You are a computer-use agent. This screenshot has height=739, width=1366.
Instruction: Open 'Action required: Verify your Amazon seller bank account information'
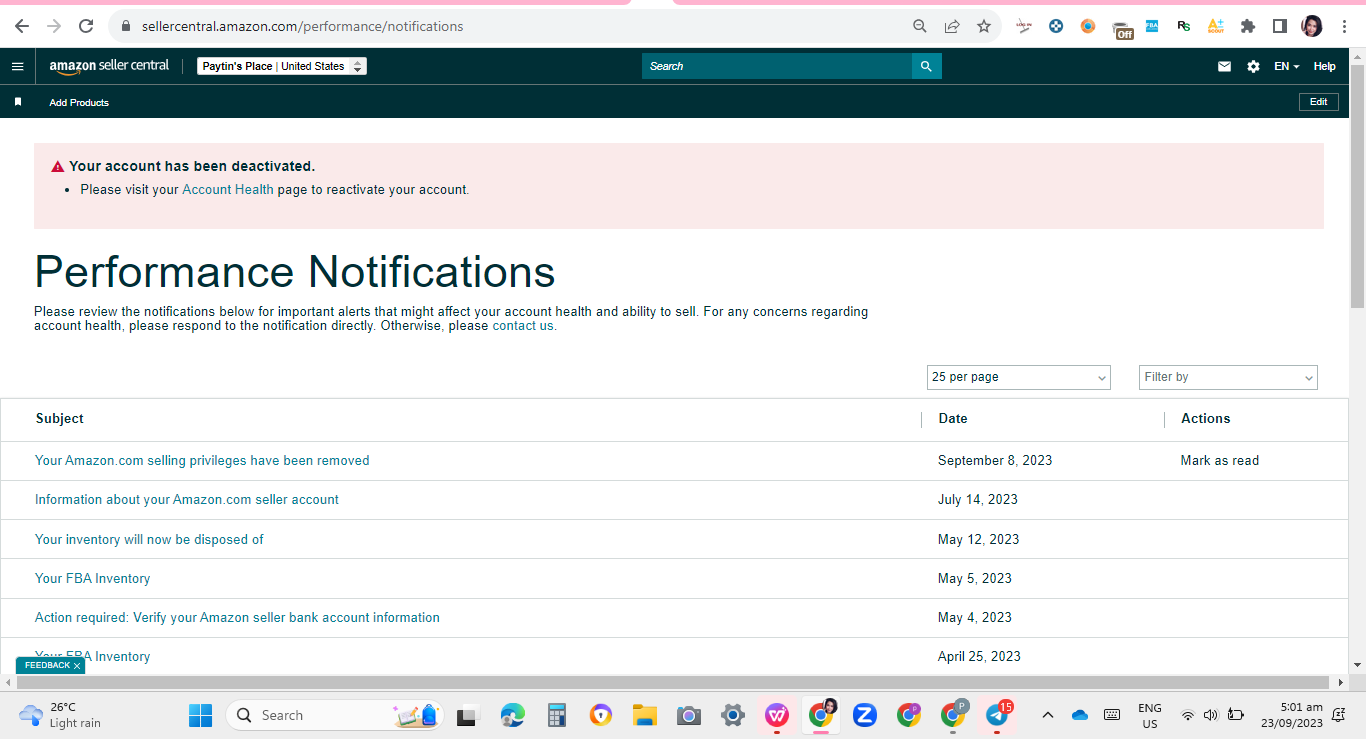(x=237, y=618)
